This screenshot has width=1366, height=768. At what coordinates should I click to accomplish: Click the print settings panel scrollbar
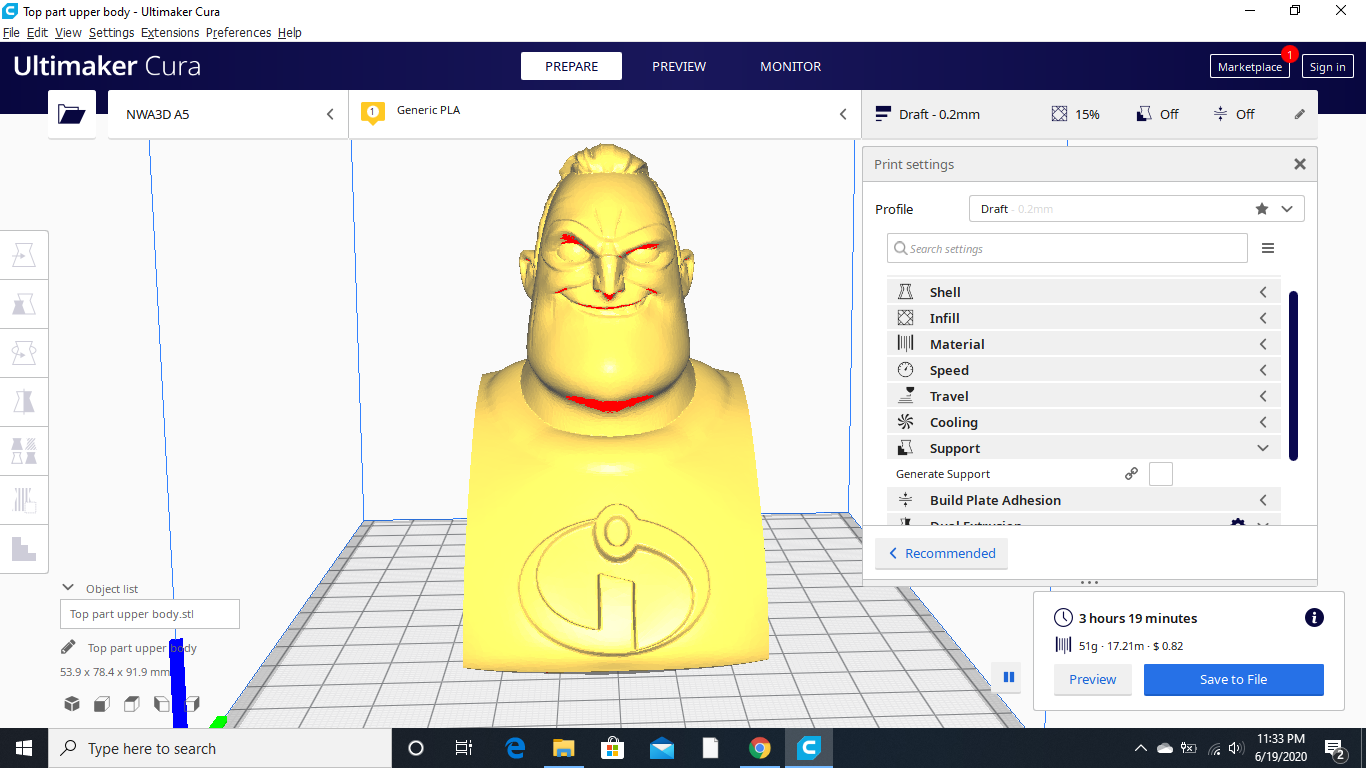point(1293,375)
